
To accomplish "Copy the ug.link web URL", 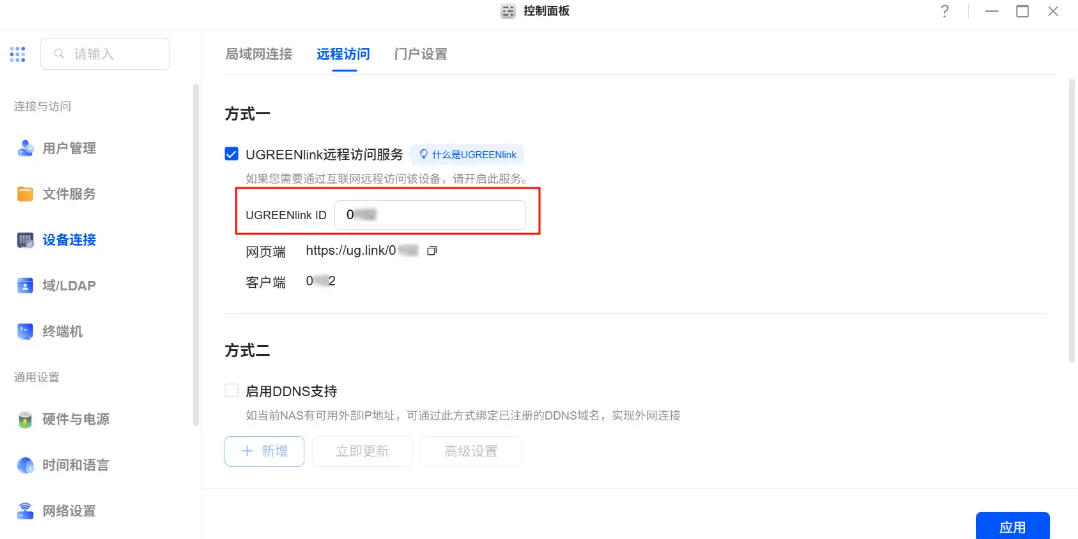I will click(x=432, y=251).
